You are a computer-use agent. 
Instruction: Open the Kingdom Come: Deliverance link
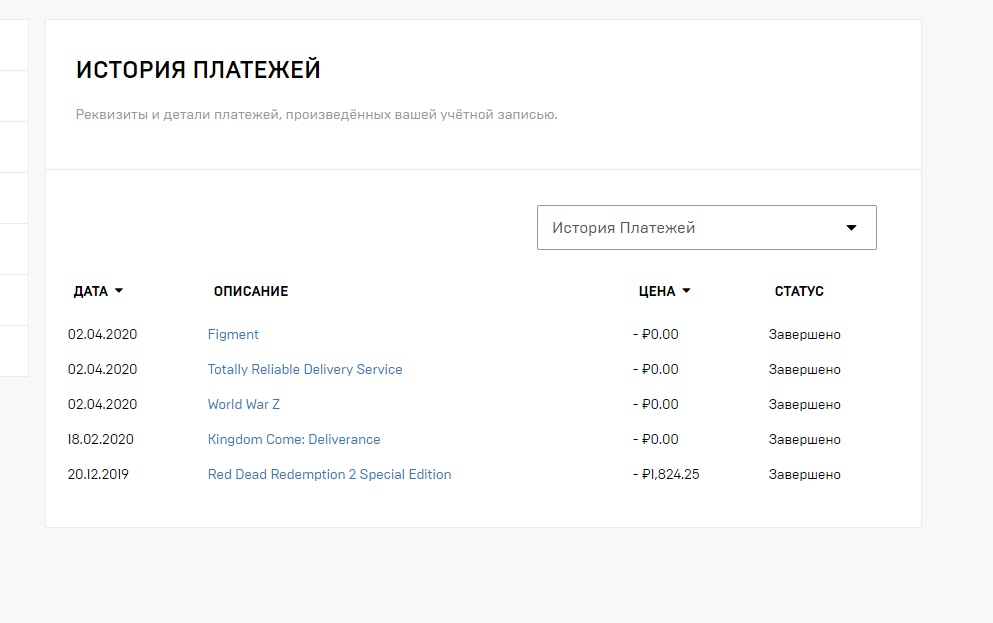pos(294,440)
